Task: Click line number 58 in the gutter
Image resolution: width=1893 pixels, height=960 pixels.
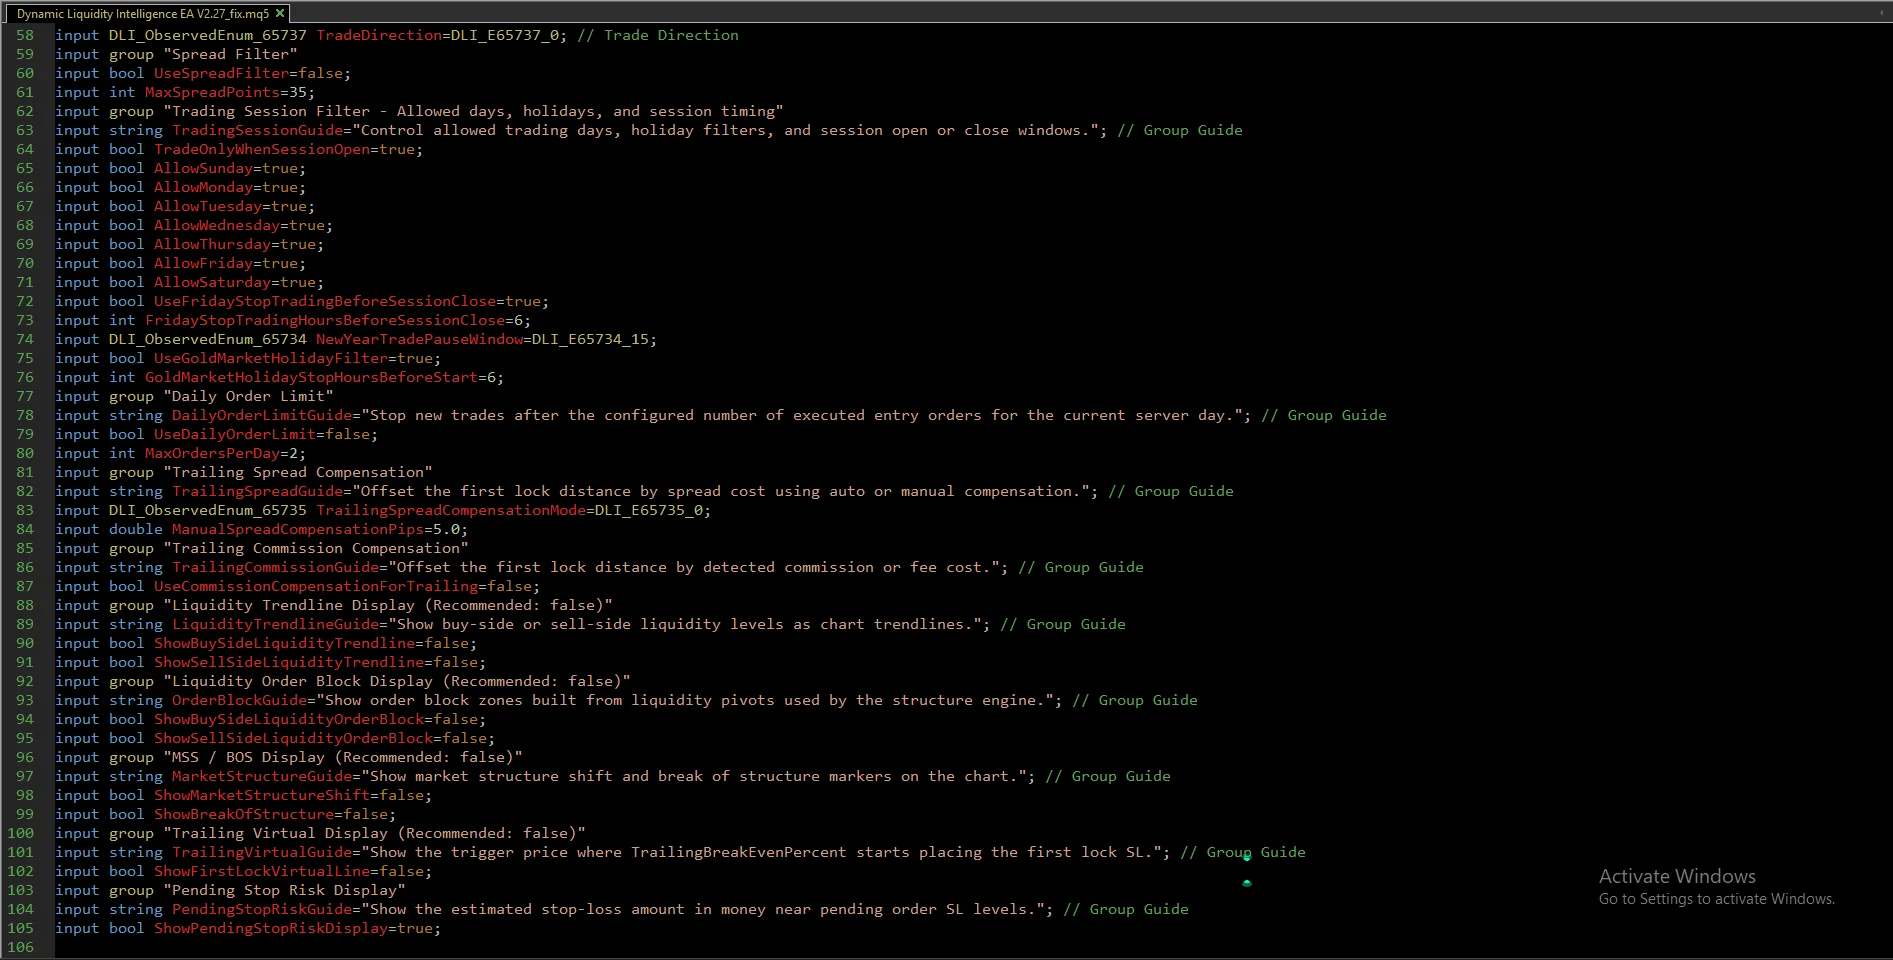Action: pos(24,35)
